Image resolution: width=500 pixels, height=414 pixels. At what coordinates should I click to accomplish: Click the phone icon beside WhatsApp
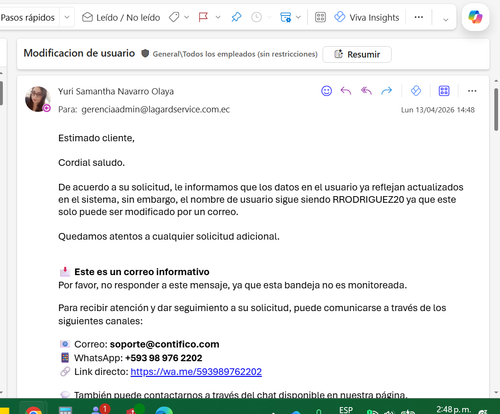[x=65, y=358]
